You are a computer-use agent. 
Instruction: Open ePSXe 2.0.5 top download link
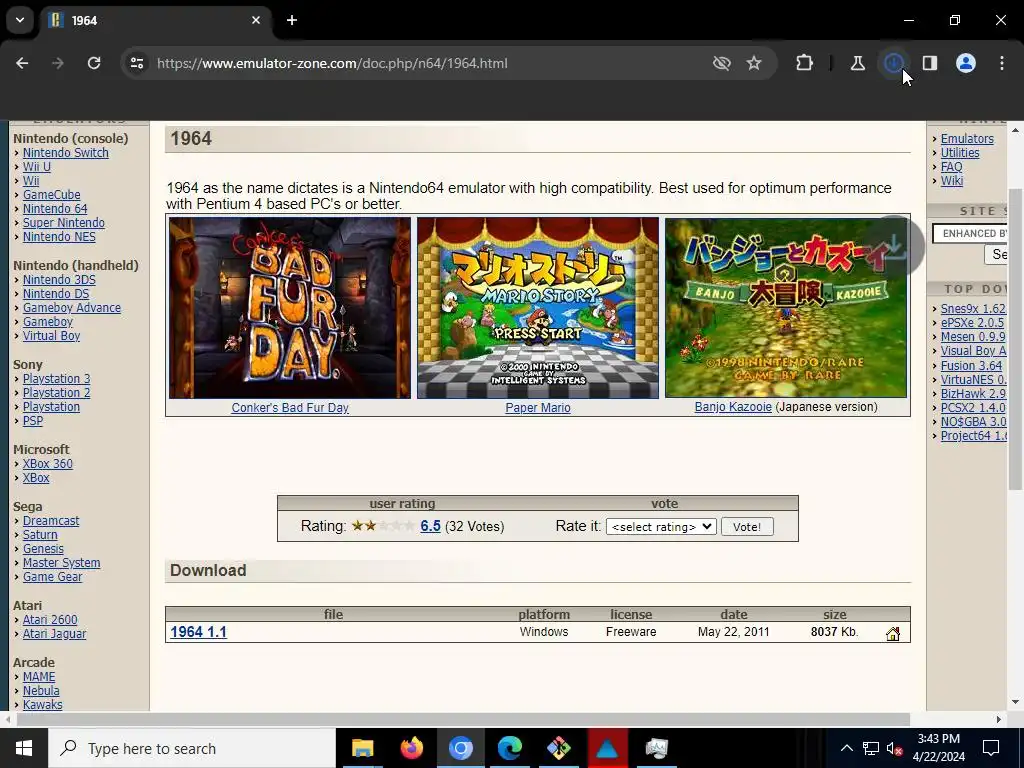pos(972,323)
